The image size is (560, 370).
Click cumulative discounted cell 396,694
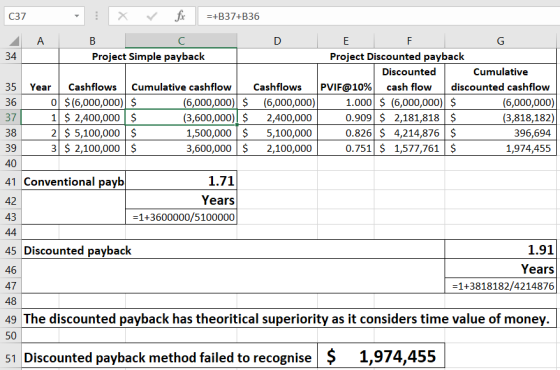coord(501,133)
